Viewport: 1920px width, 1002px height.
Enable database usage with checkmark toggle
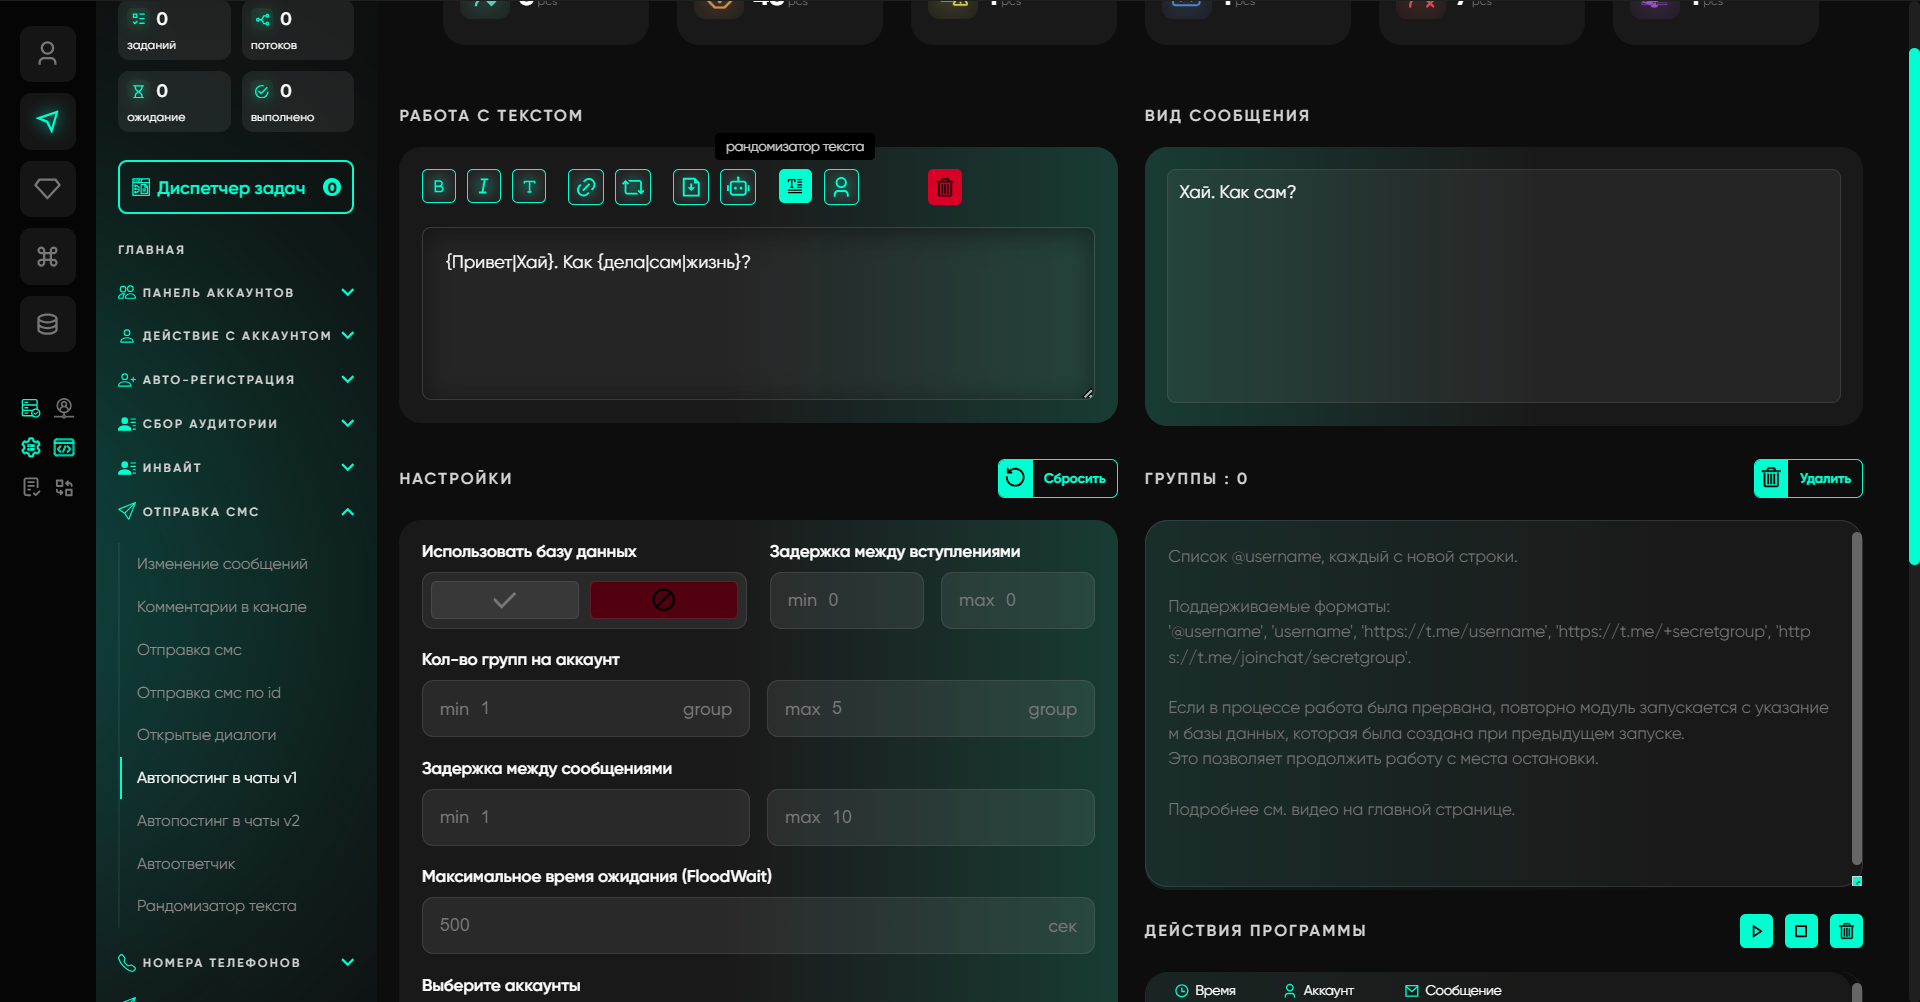point(505,600)
